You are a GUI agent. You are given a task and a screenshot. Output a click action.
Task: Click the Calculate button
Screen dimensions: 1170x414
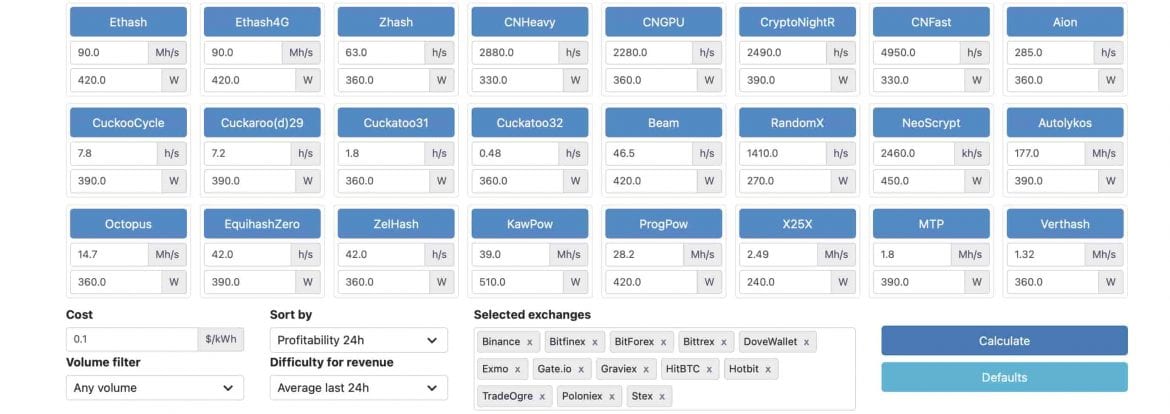(1004, 341)
